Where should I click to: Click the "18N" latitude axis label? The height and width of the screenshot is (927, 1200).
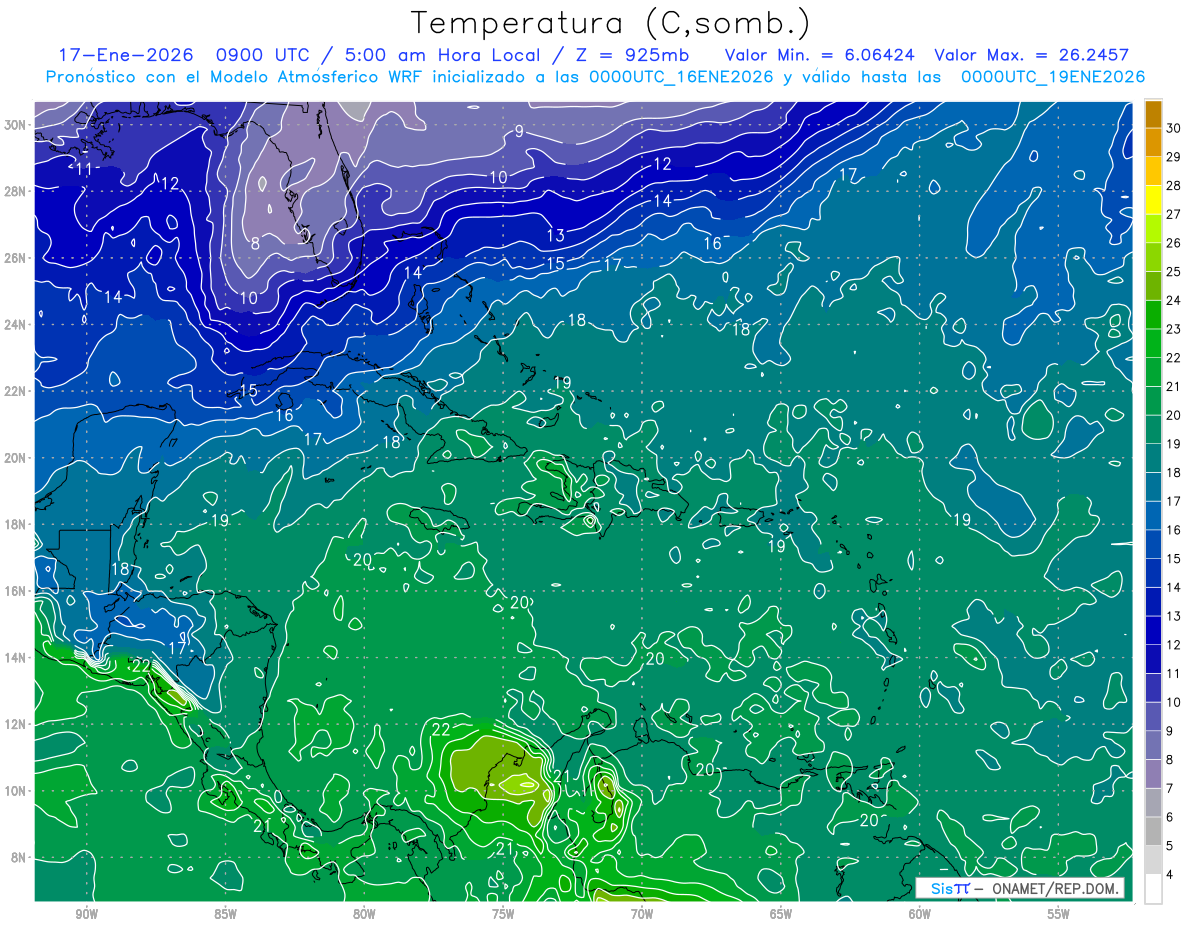click(x=17, y=524)
